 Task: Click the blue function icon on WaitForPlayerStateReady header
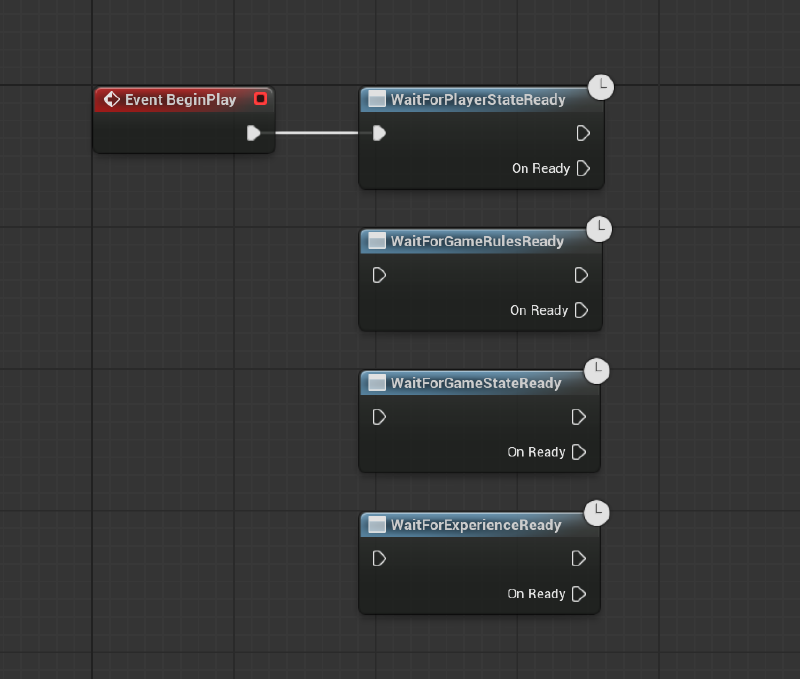pyautogui.click(x=377, y=99)
